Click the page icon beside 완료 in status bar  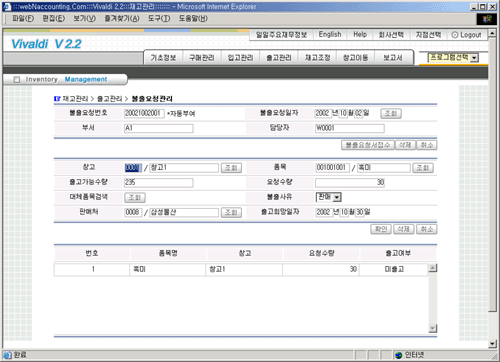8,355
